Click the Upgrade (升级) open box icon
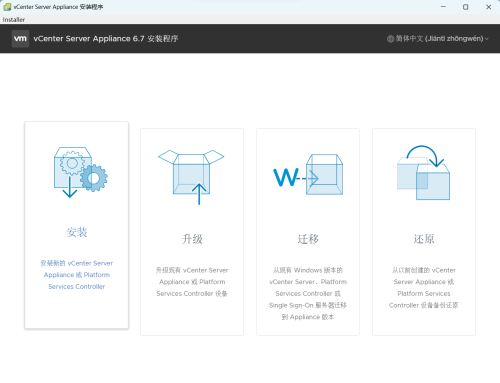The height and width of the screenshot is (383, 500). (191, 177)
